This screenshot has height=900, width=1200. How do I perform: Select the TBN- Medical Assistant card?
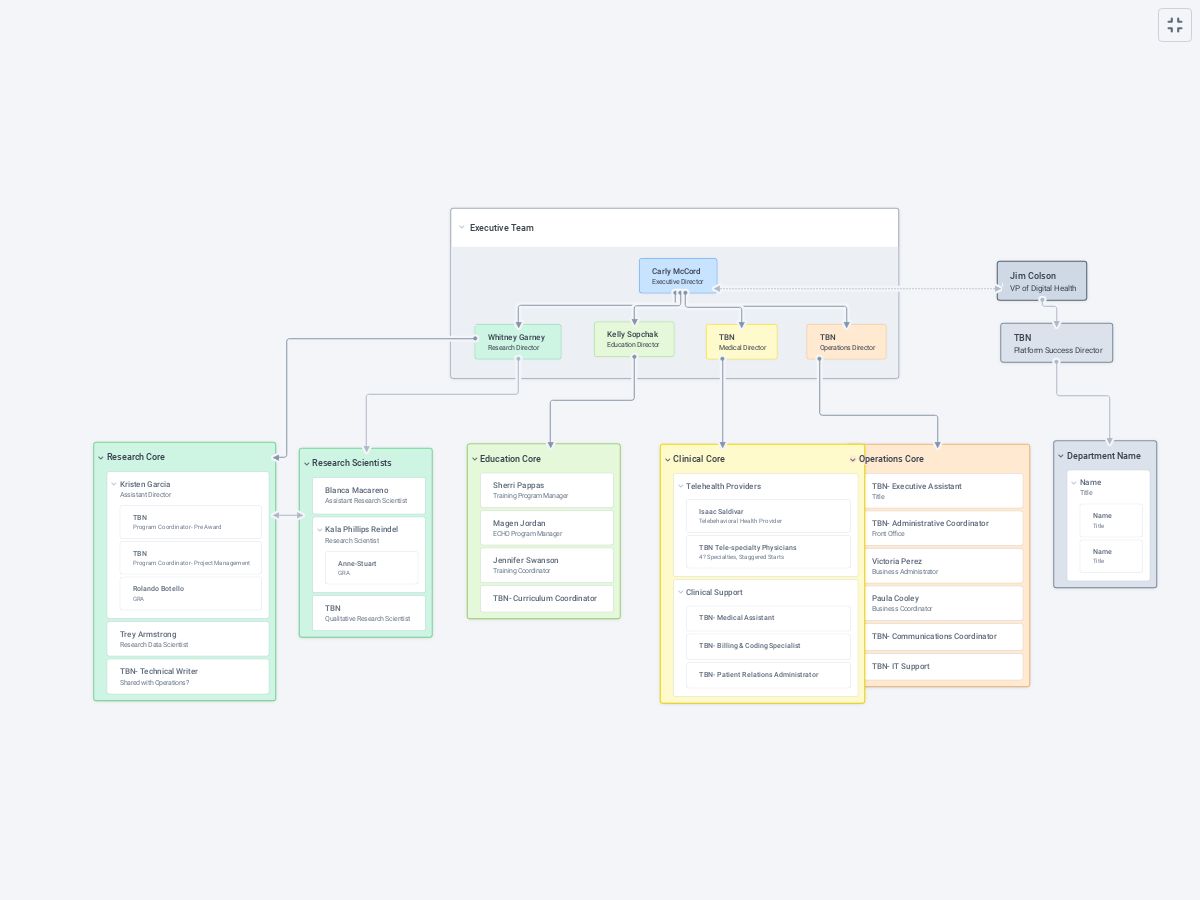768,618
